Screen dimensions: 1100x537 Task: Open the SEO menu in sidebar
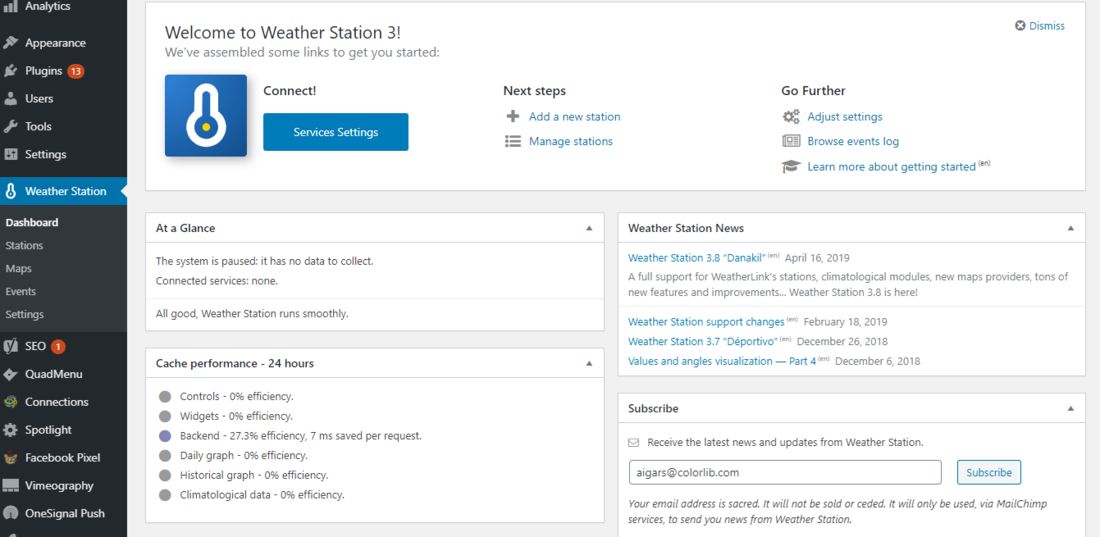[x=36, y=346]
